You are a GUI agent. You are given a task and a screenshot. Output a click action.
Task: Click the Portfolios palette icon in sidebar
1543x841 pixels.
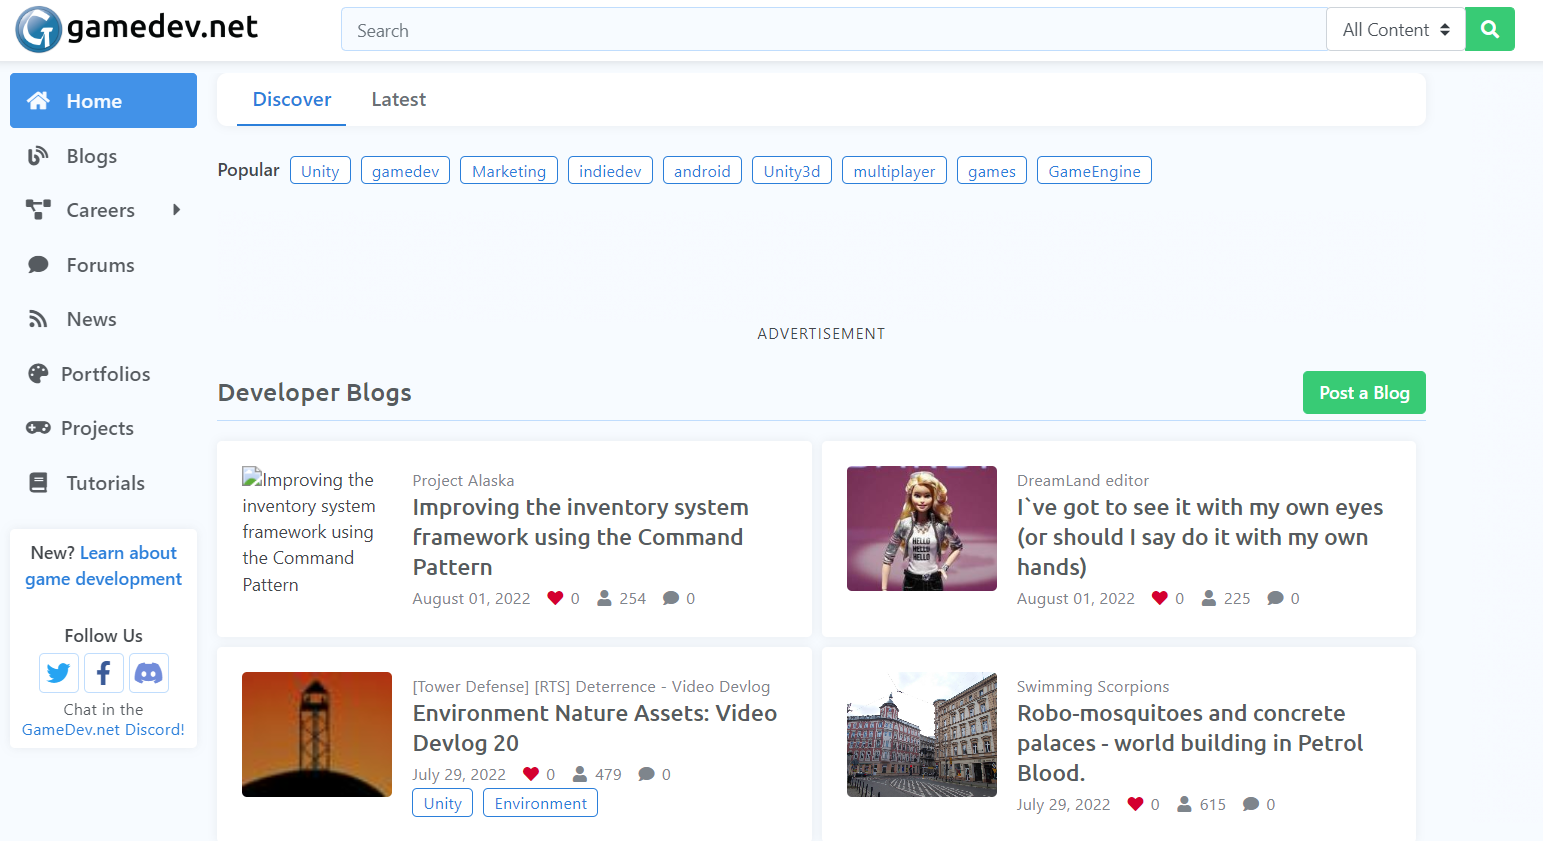click(38, 374)
